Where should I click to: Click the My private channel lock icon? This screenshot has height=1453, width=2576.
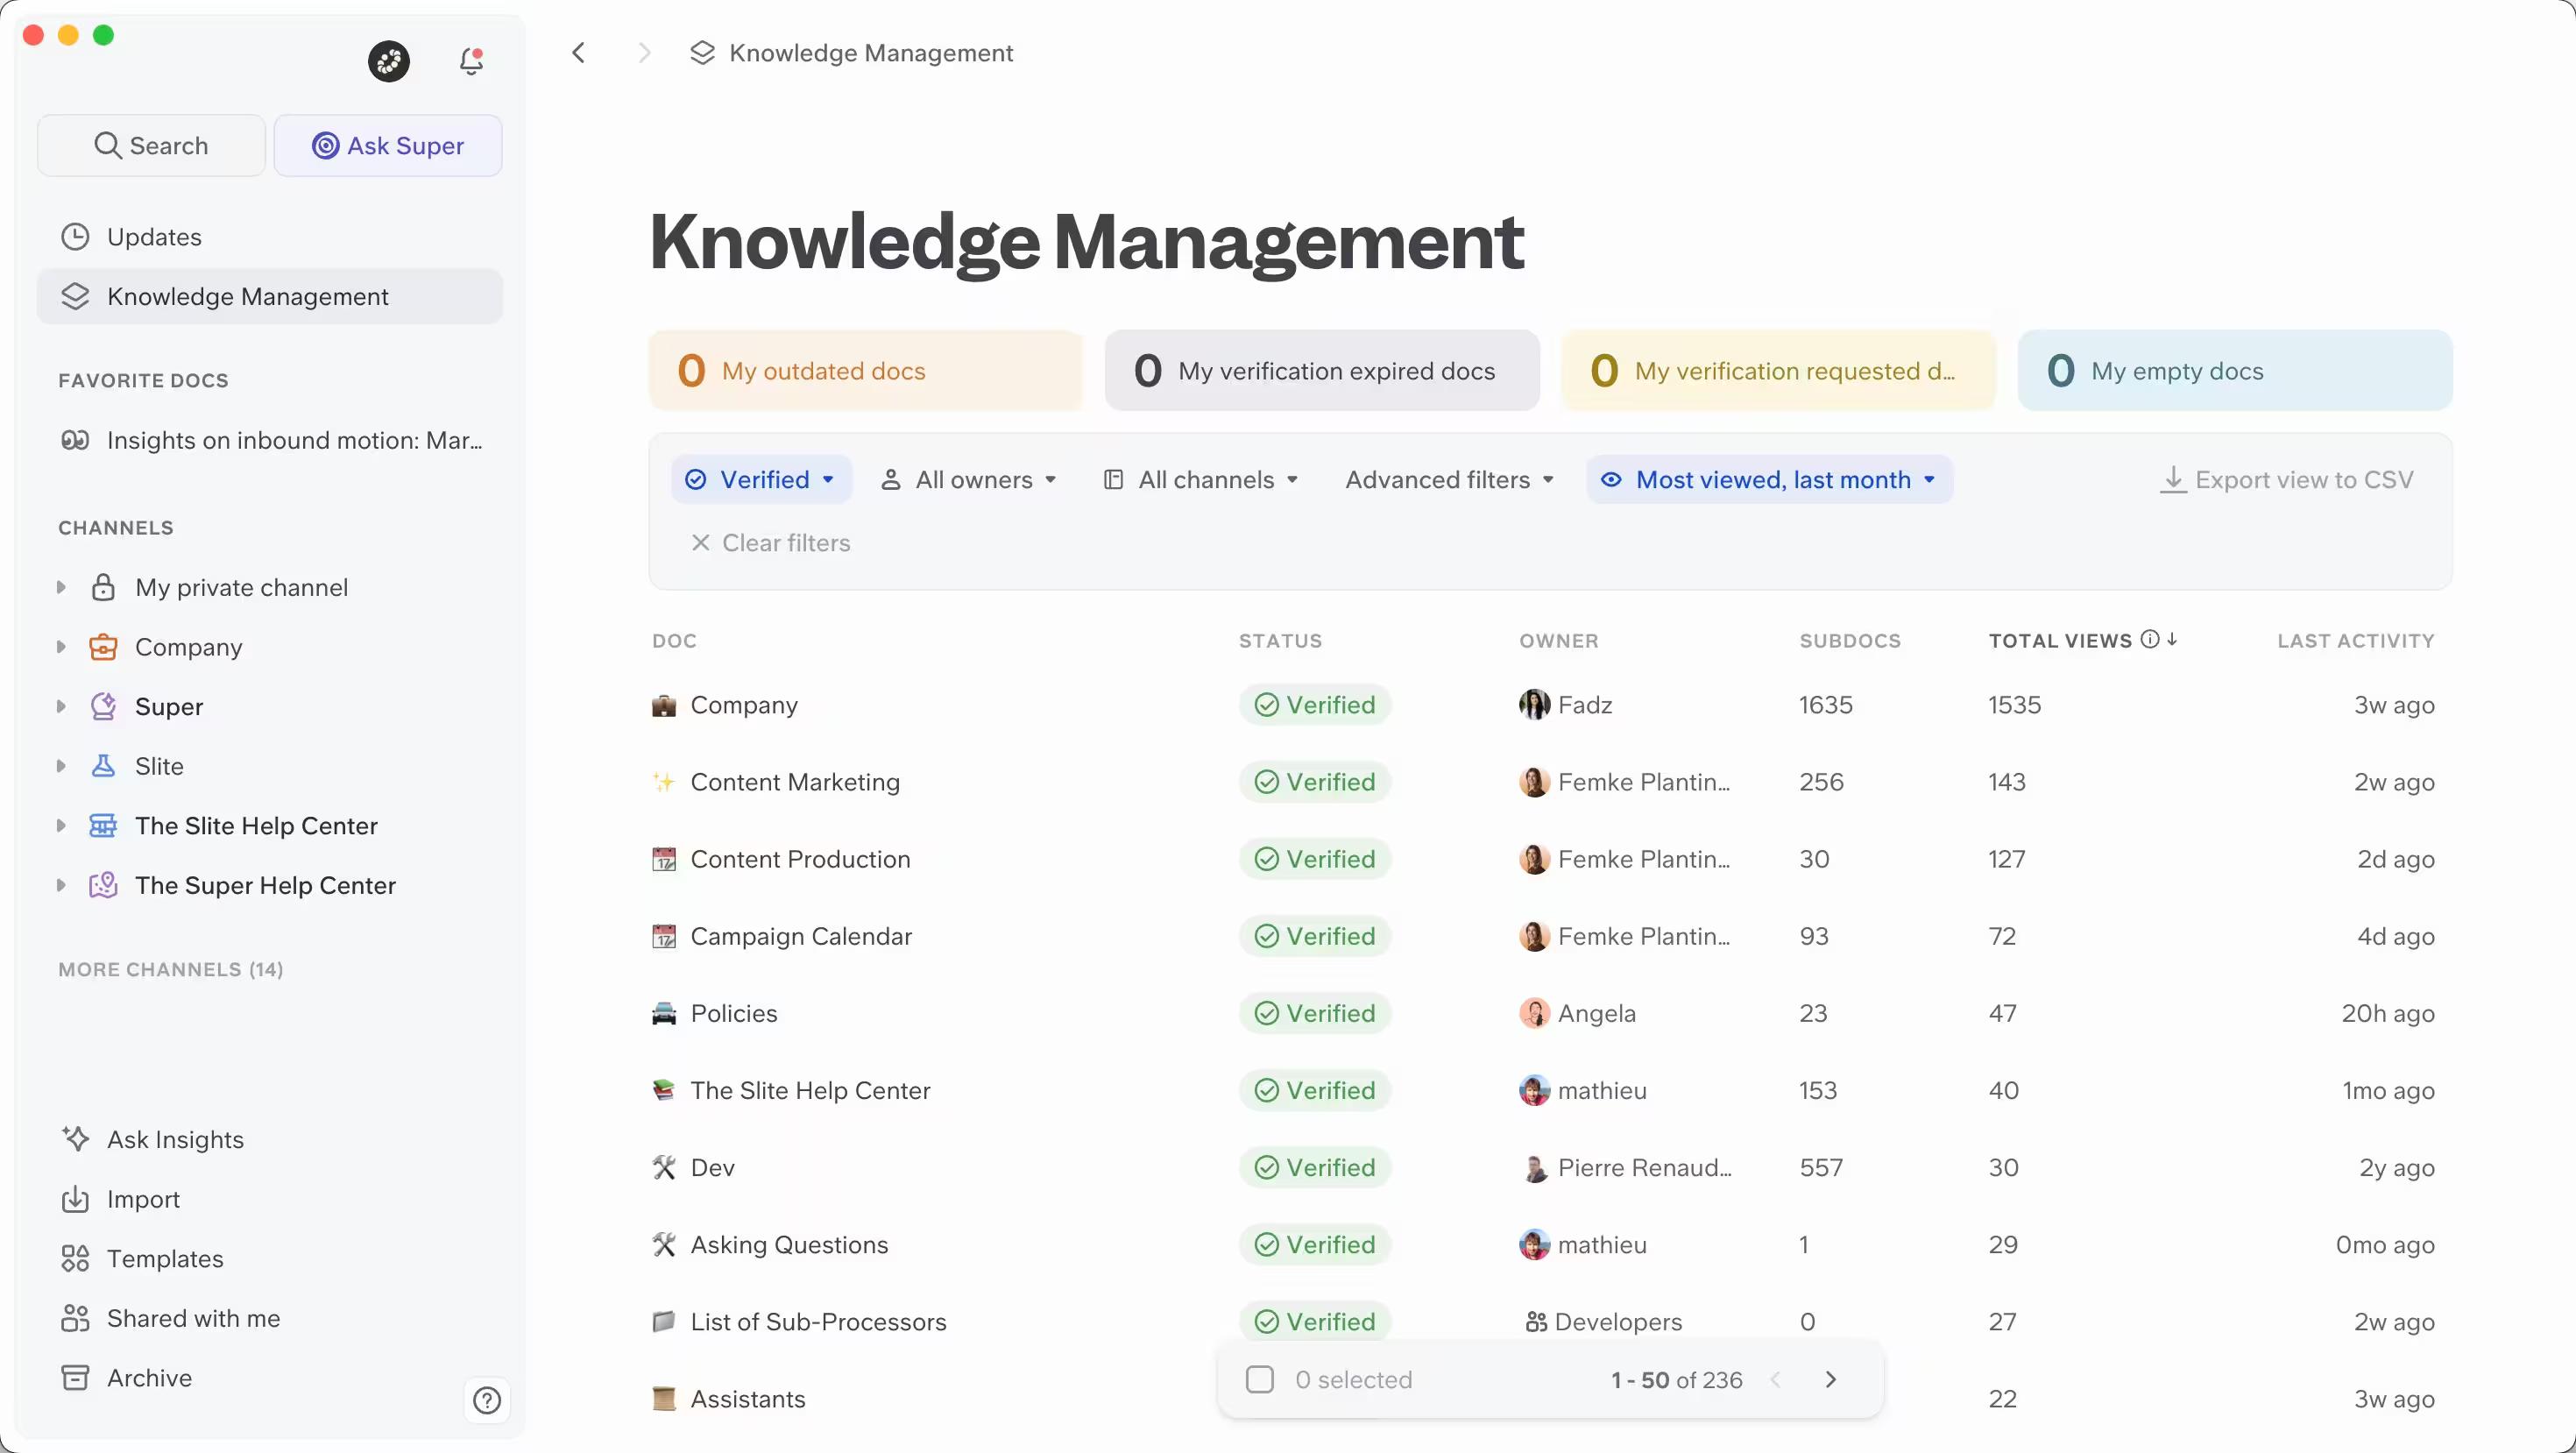click(103, 587)
